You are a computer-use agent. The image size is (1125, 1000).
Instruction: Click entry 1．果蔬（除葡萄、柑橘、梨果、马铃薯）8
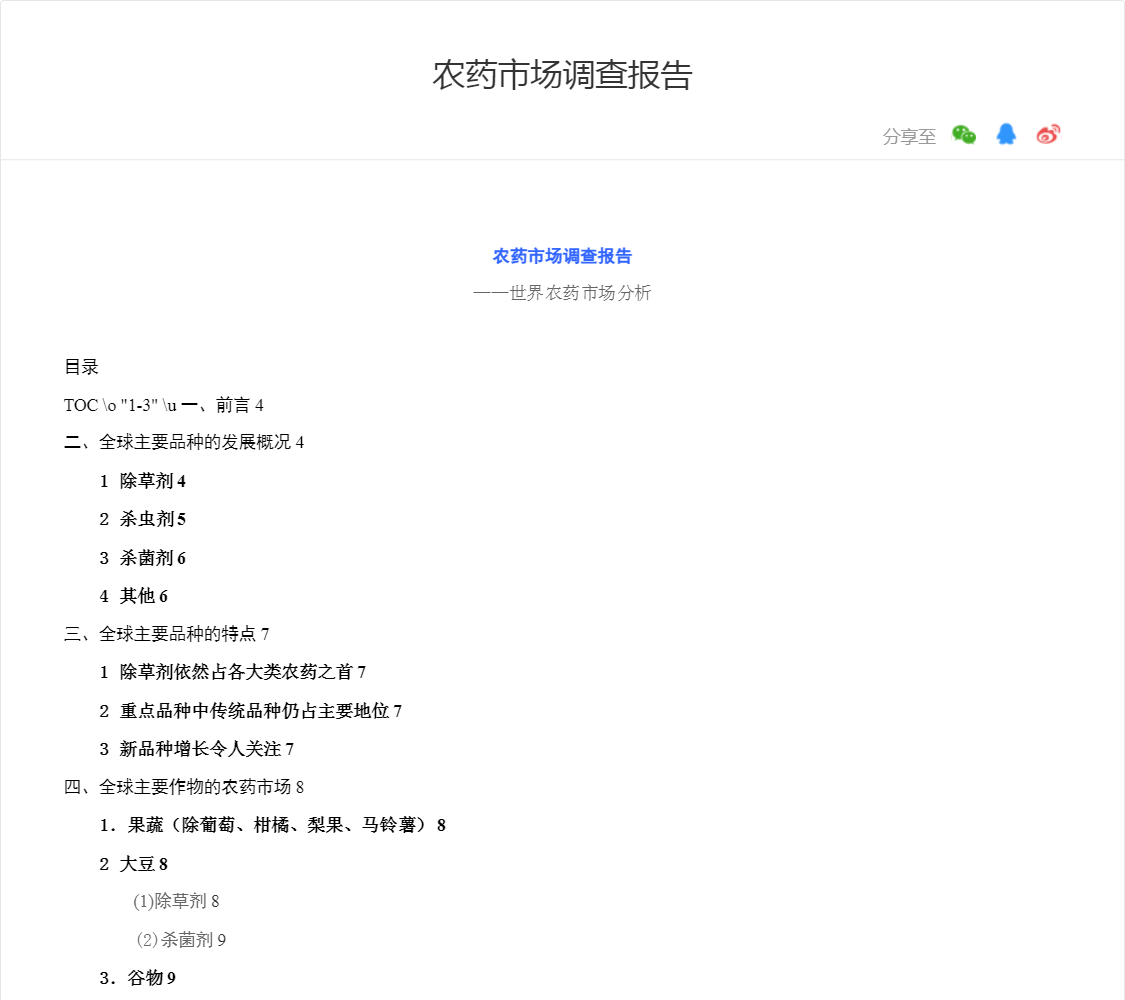click(273, 826)
